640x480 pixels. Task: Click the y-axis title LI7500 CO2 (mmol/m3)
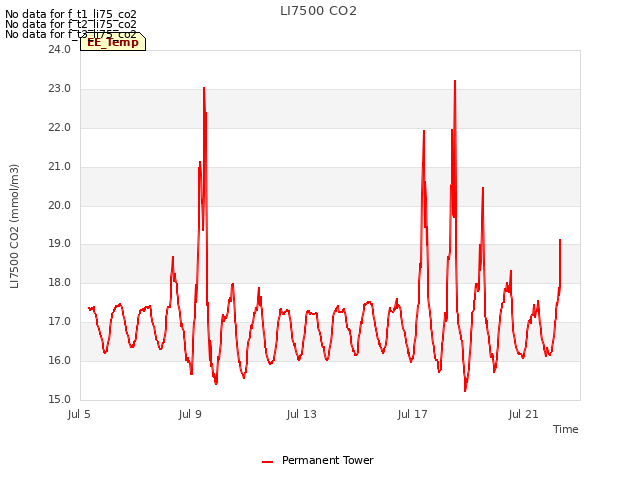(x=14, y=226)
